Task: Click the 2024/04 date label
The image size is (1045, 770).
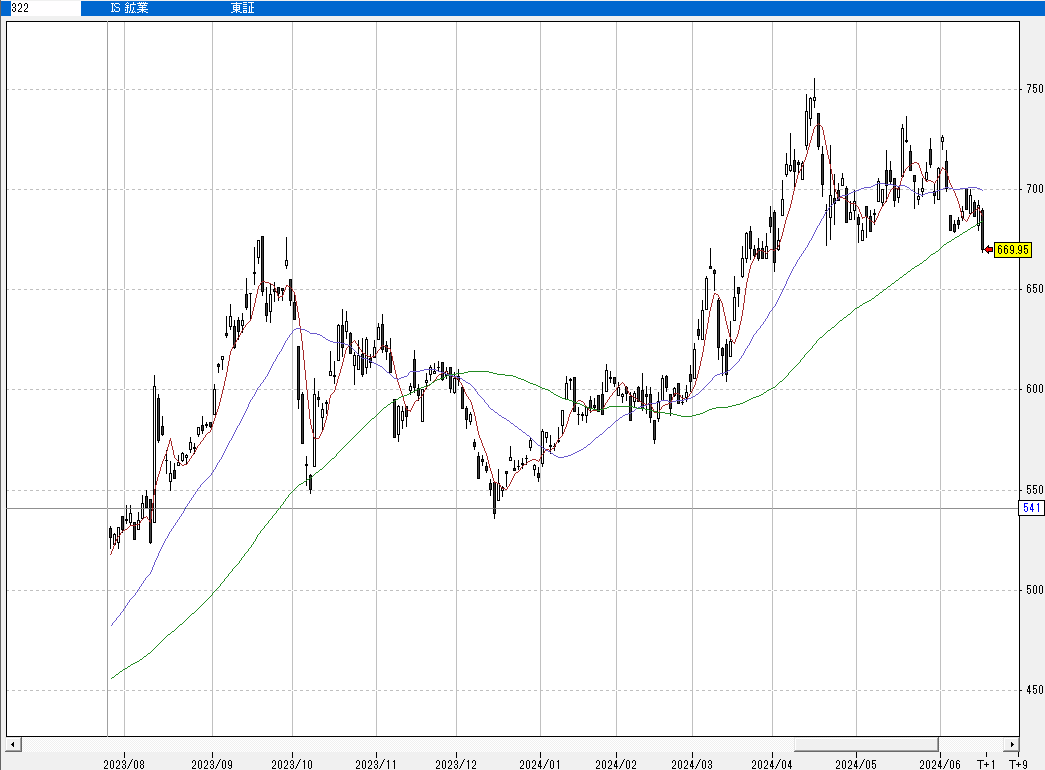Action: tap(772, 764)
